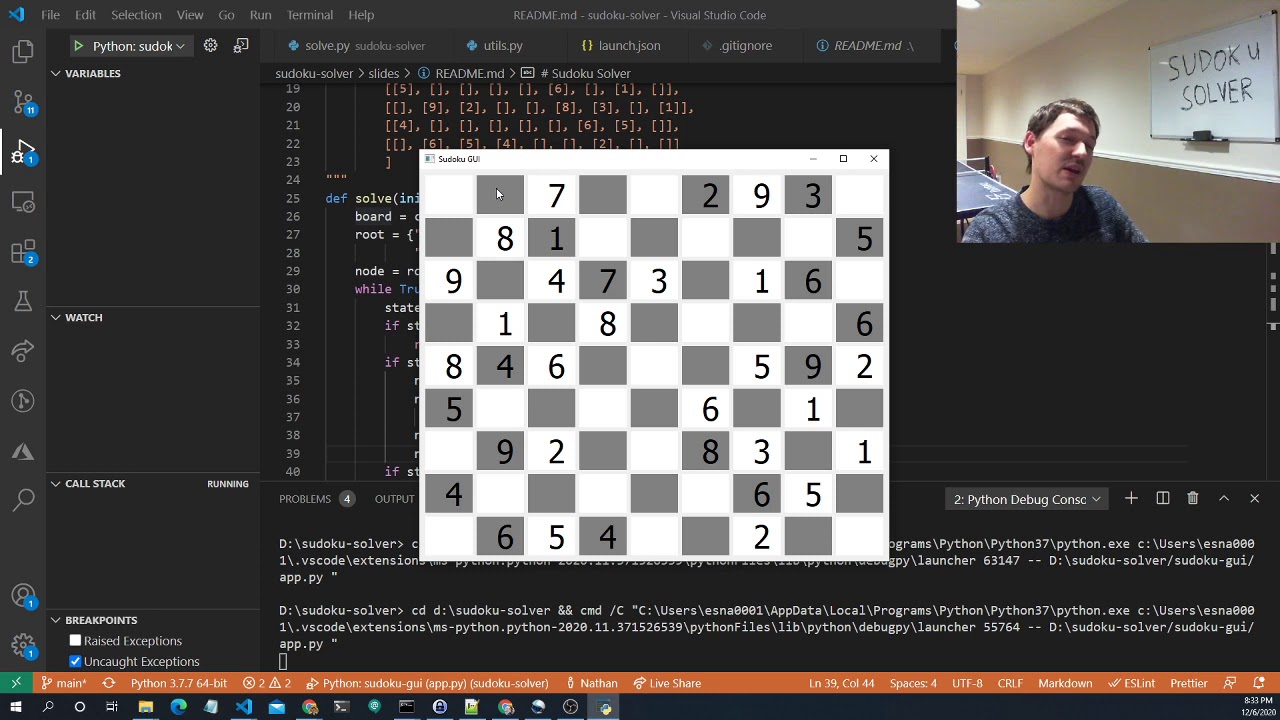Close the terminal panel
Image resolution: width=1280 pixels, height=720 pixels.
(1254, 498)
